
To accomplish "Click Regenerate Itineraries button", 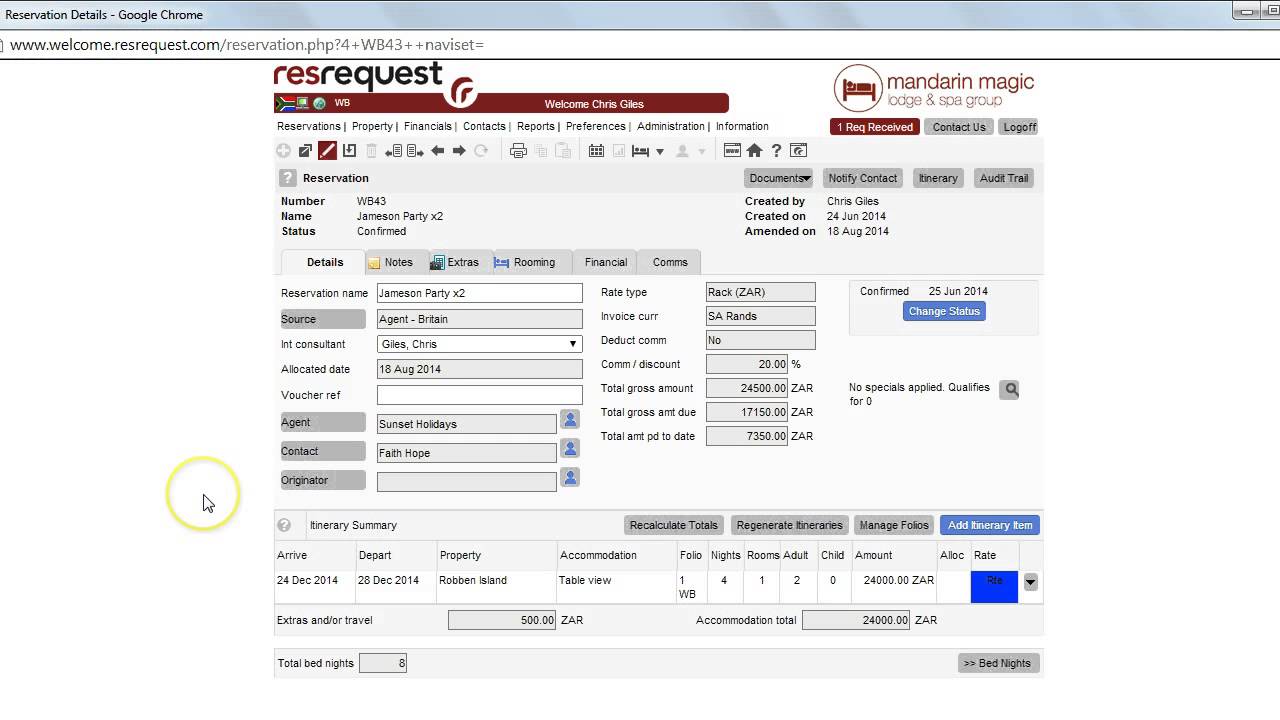I will 790,525.
